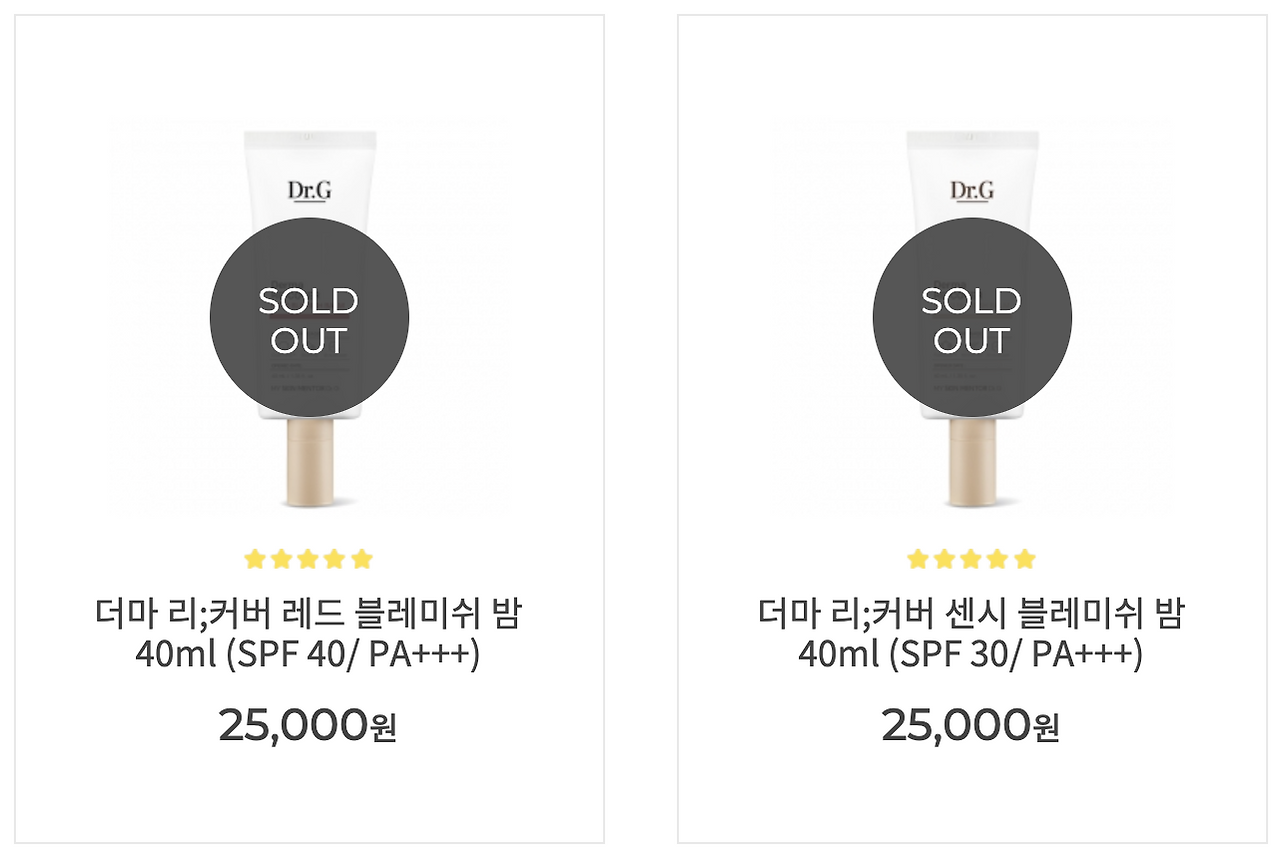Viewport: 1280px width, 854px height.
Task: Click the 40ml (SPF 40/ PA+++) text line
Action: pos(308,655)
